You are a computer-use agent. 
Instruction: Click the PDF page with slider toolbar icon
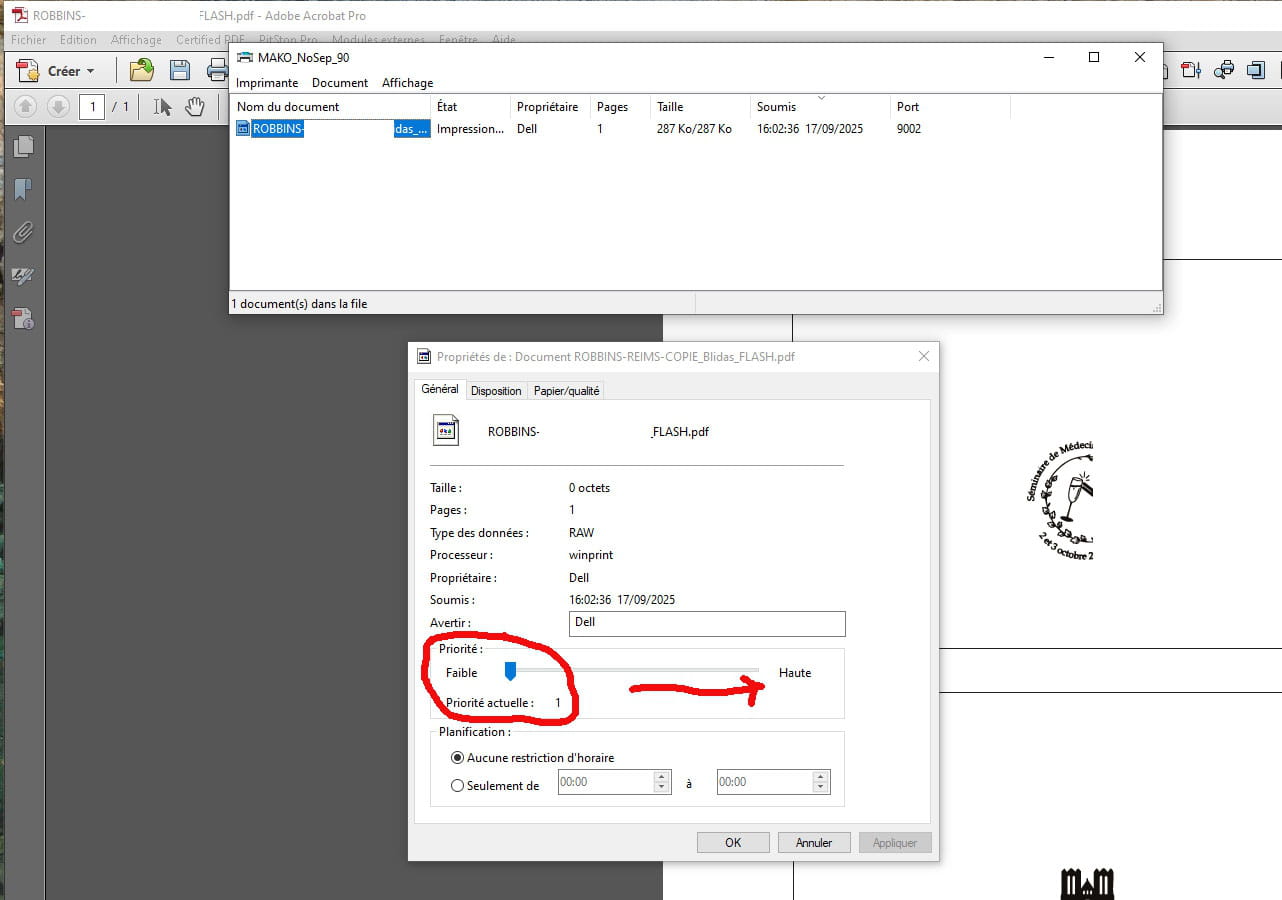pyautogui.click(x=1191, y=70)
